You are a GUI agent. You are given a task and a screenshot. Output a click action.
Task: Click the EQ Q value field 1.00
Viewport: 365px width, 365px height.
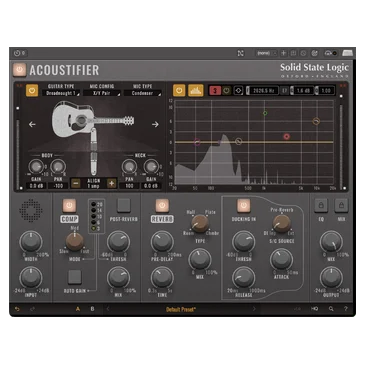click(x=326, y=90)
